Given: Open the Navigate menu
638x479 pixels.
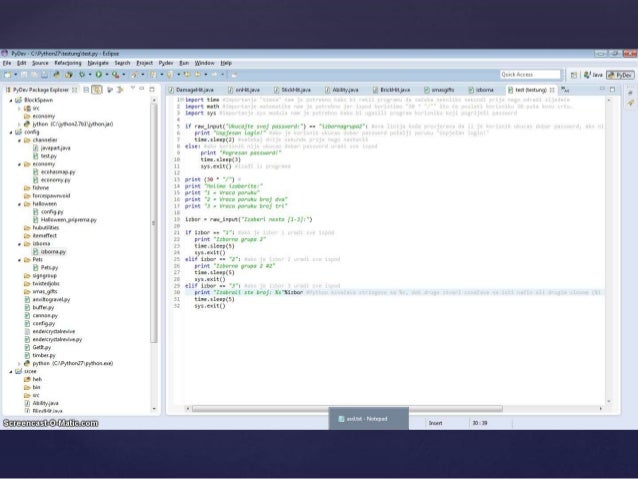Looking at the screenshot, I should (98, 63).
